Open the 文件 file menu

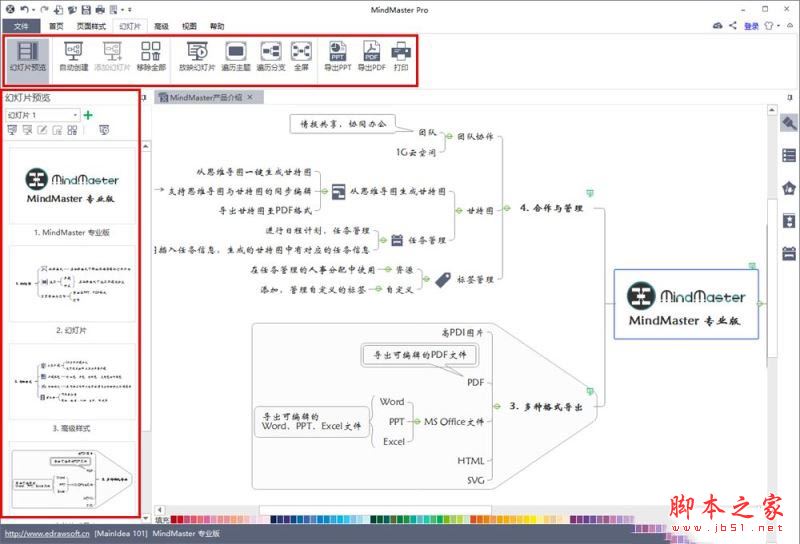point(21,26)
